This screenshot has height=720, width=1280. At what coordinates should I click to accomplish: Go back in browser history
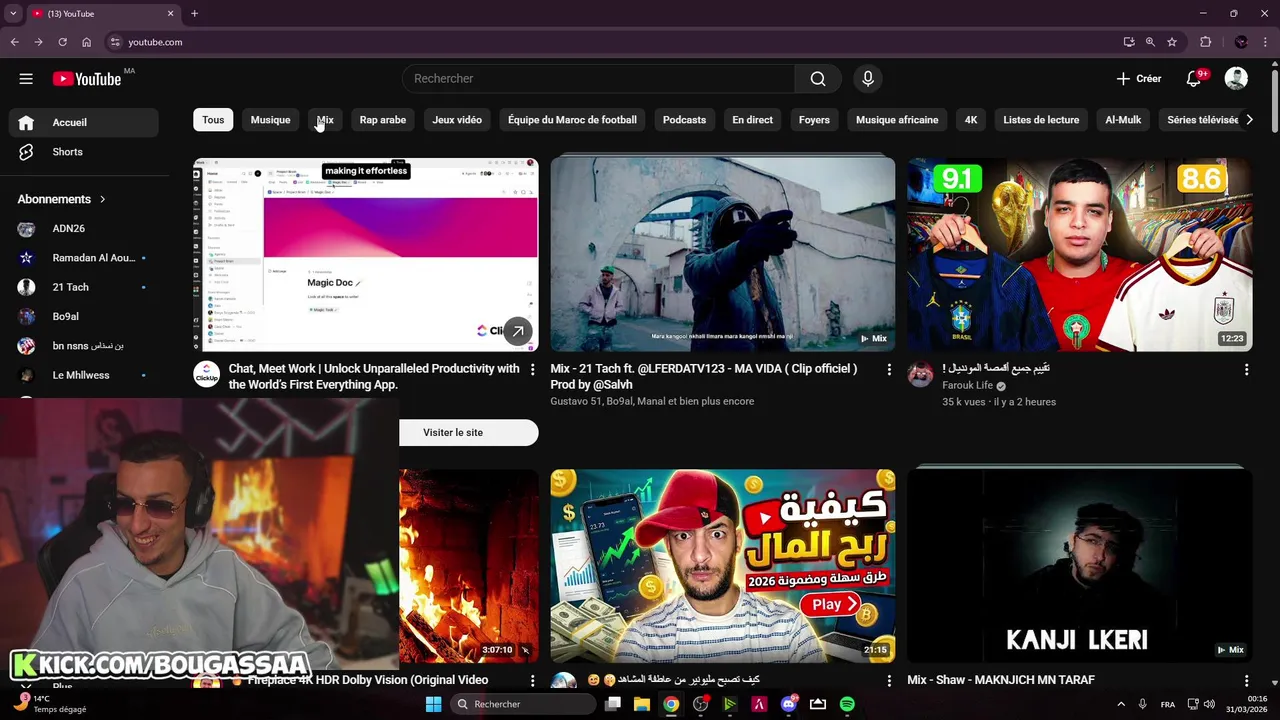(14, 42)
